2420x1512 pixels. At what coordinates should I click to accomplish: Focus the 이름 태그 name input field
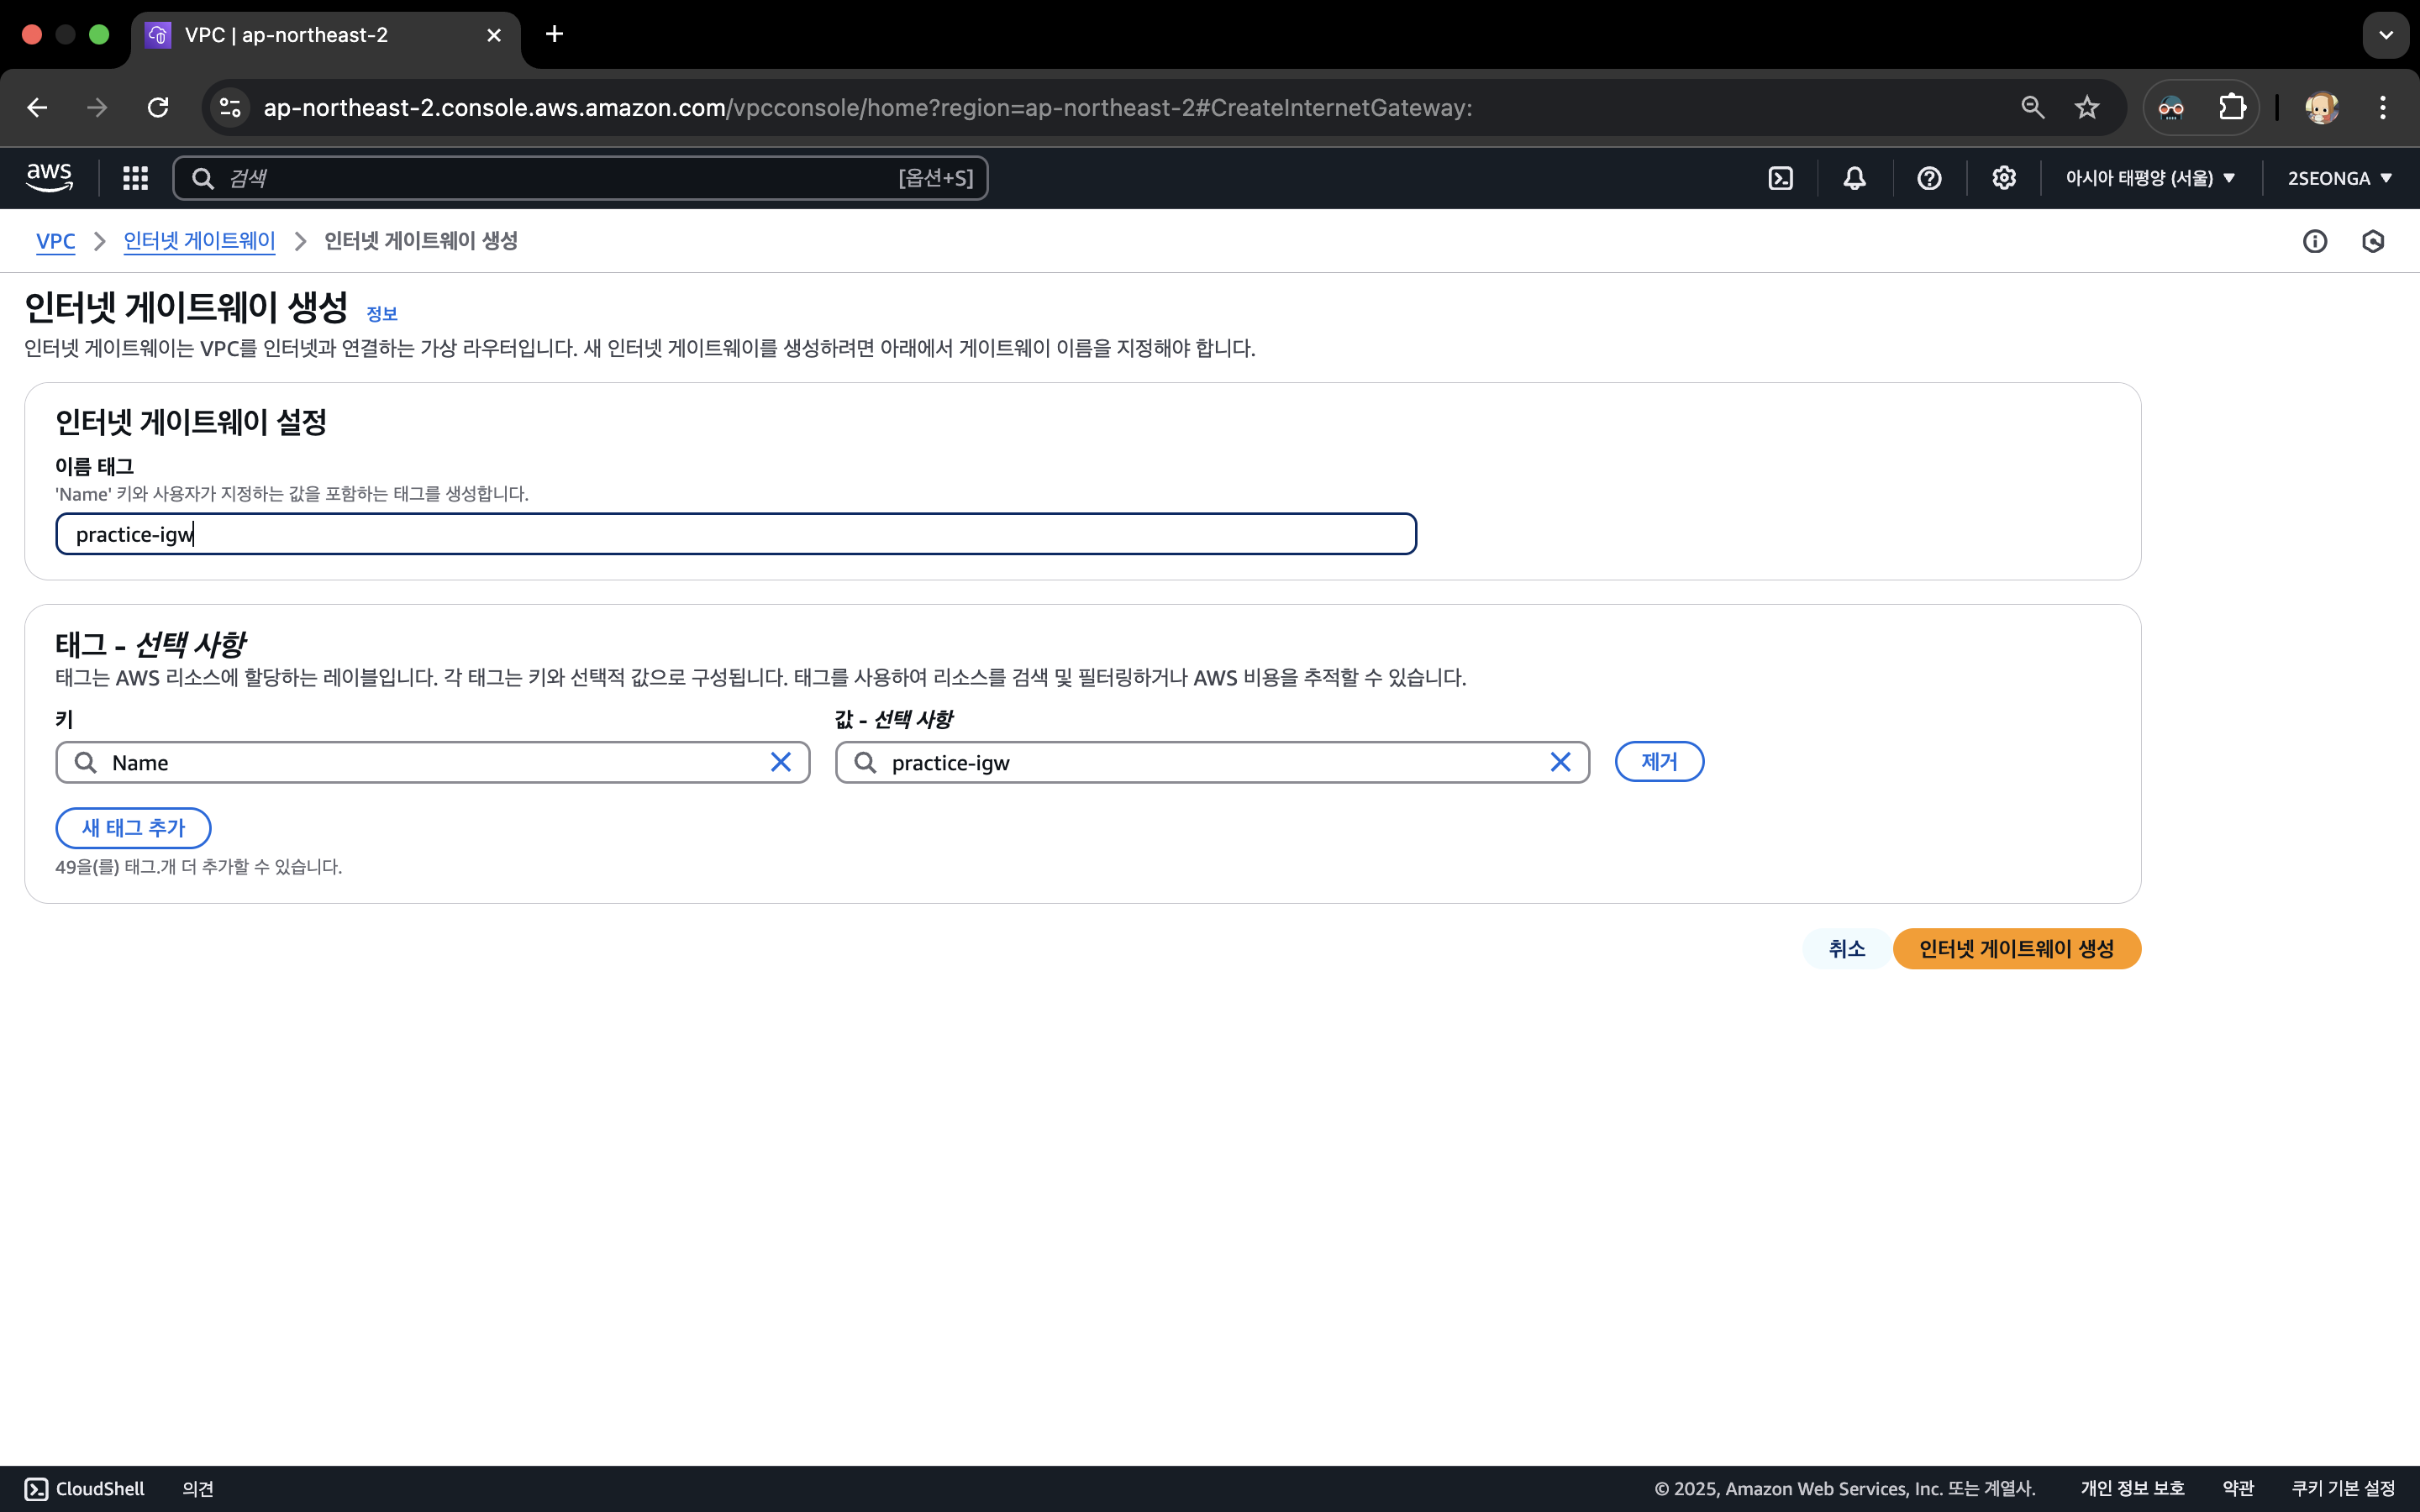736,534
